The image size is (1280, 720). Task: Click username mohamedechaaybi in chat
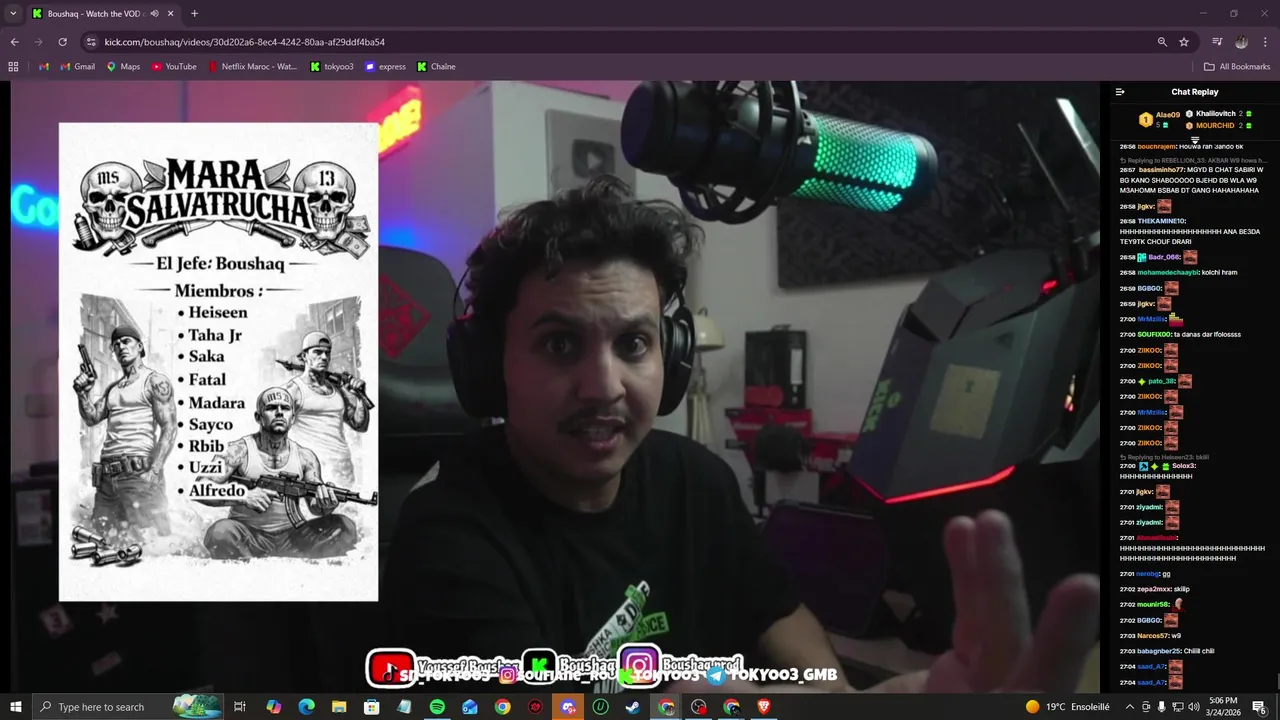pos(1166,273)
